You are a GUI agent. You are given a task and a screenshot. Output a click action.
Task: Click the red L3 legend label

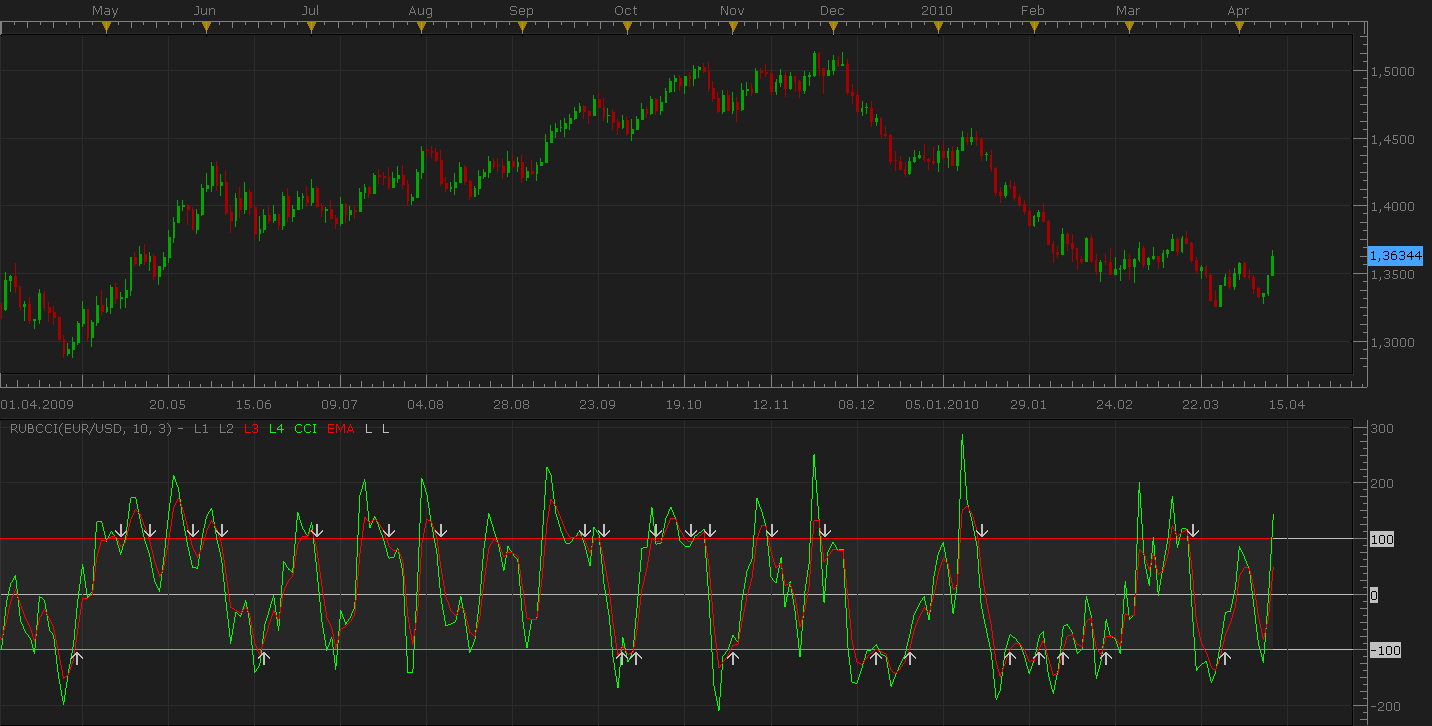(x=252, y=428)
